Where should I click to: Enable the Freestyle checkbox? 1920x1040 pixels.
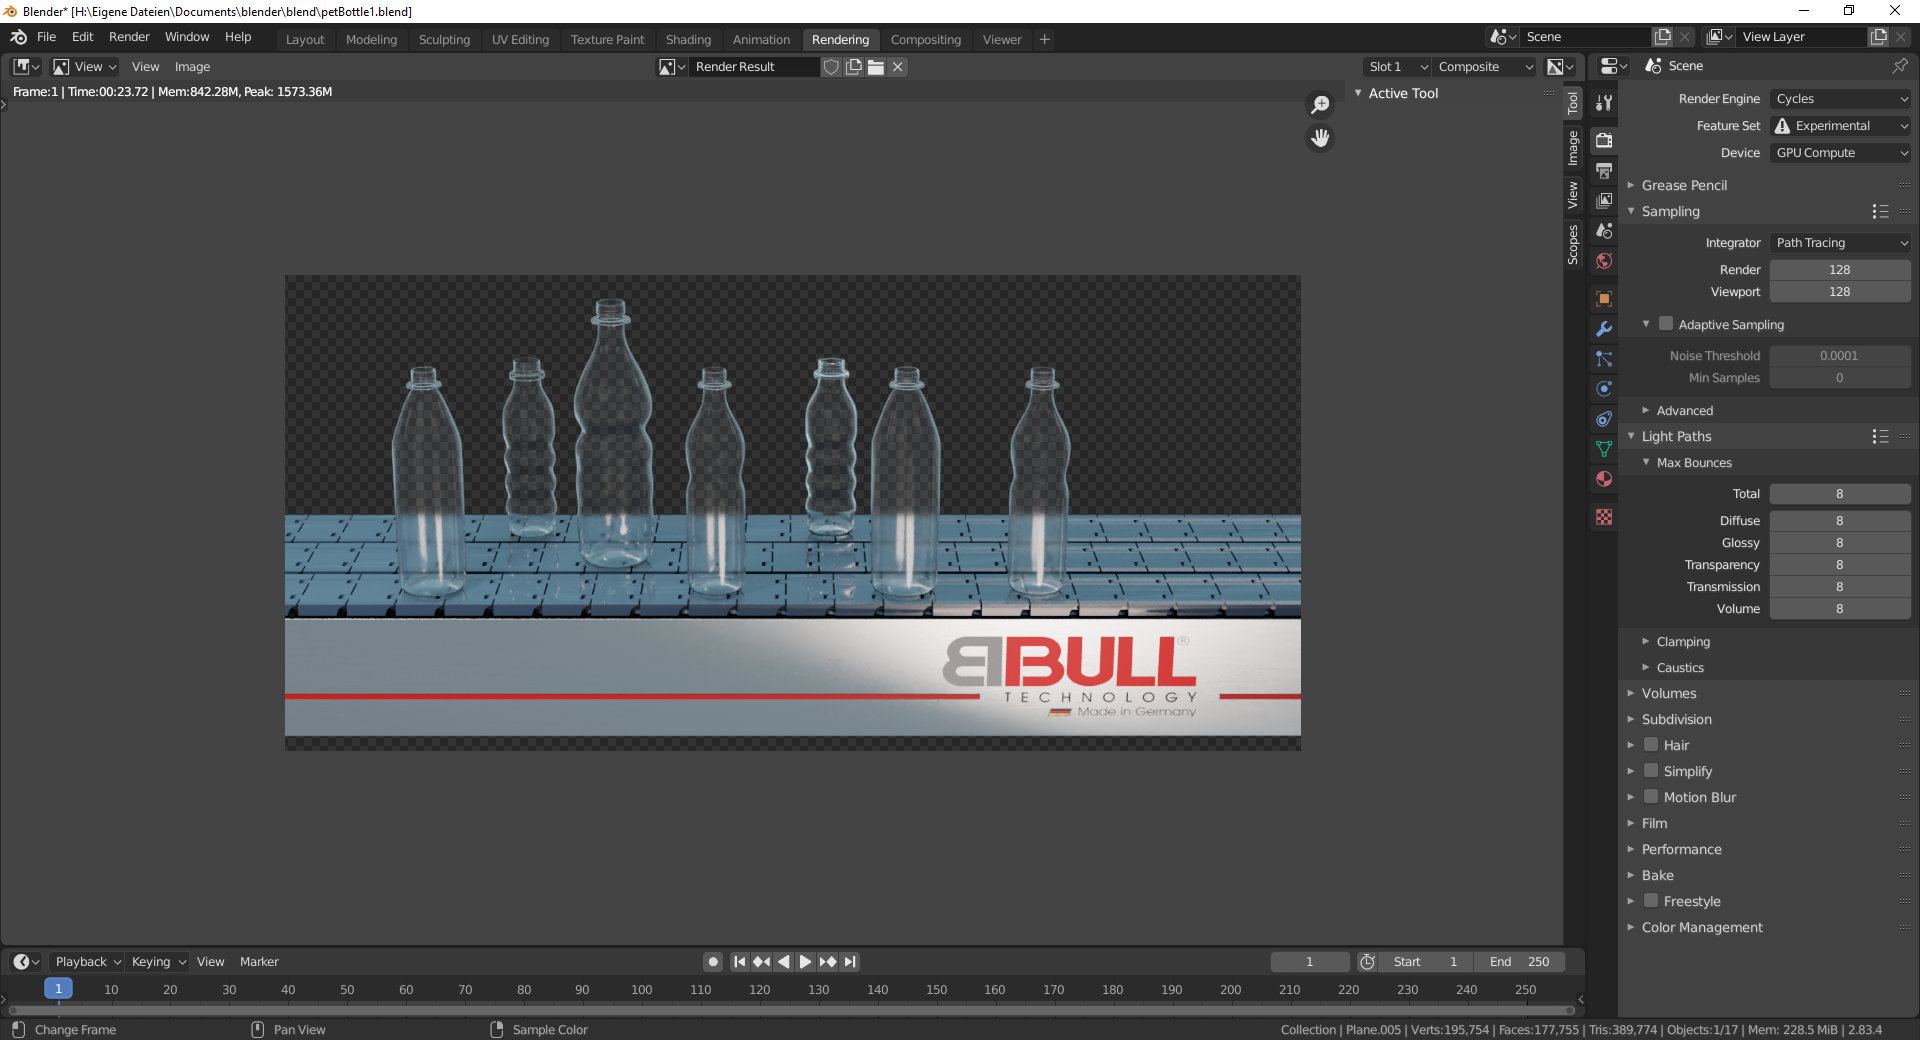(1651, 901)
